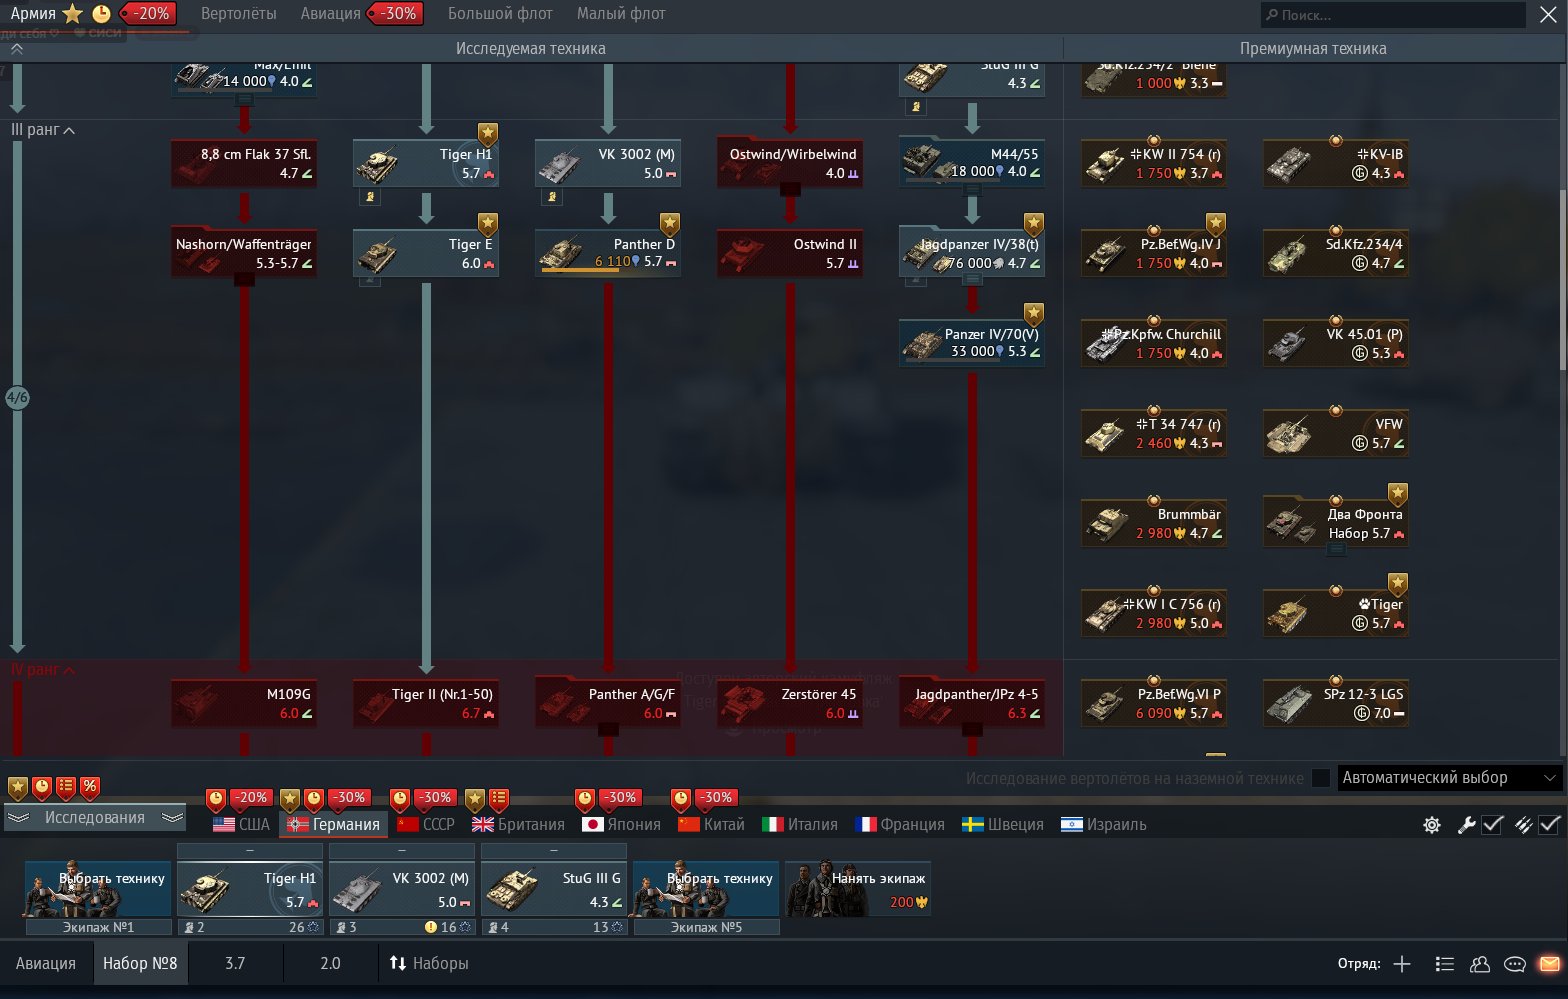Click the Нанять экипаж button
The image size is (1568, 999).
(858, 889)
